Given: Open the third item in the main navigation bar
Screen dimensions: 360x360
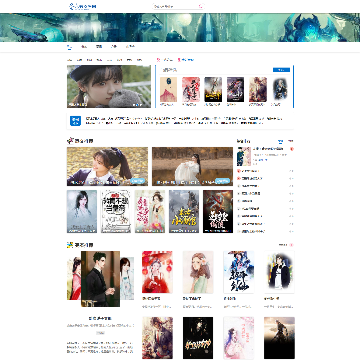Looking at the screenshot, I should click(99, 47).
